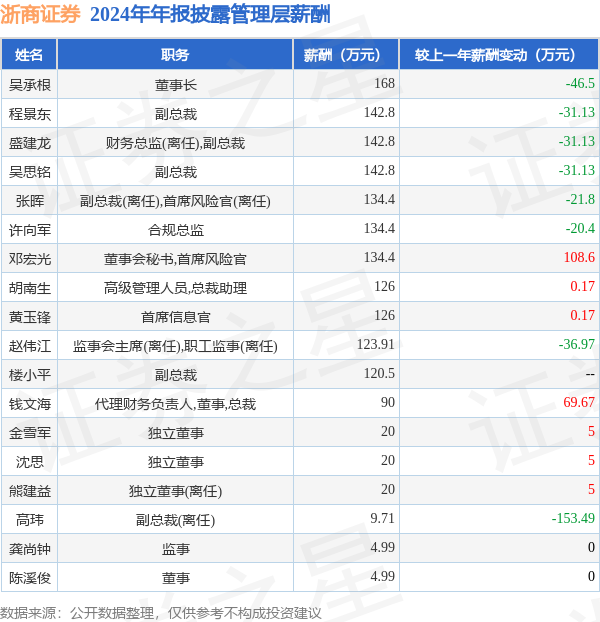Click 董事会秘书,首席风险官 position cell
Screen dimensions: 600x622
pyautogui.click(x=175, y=259)
